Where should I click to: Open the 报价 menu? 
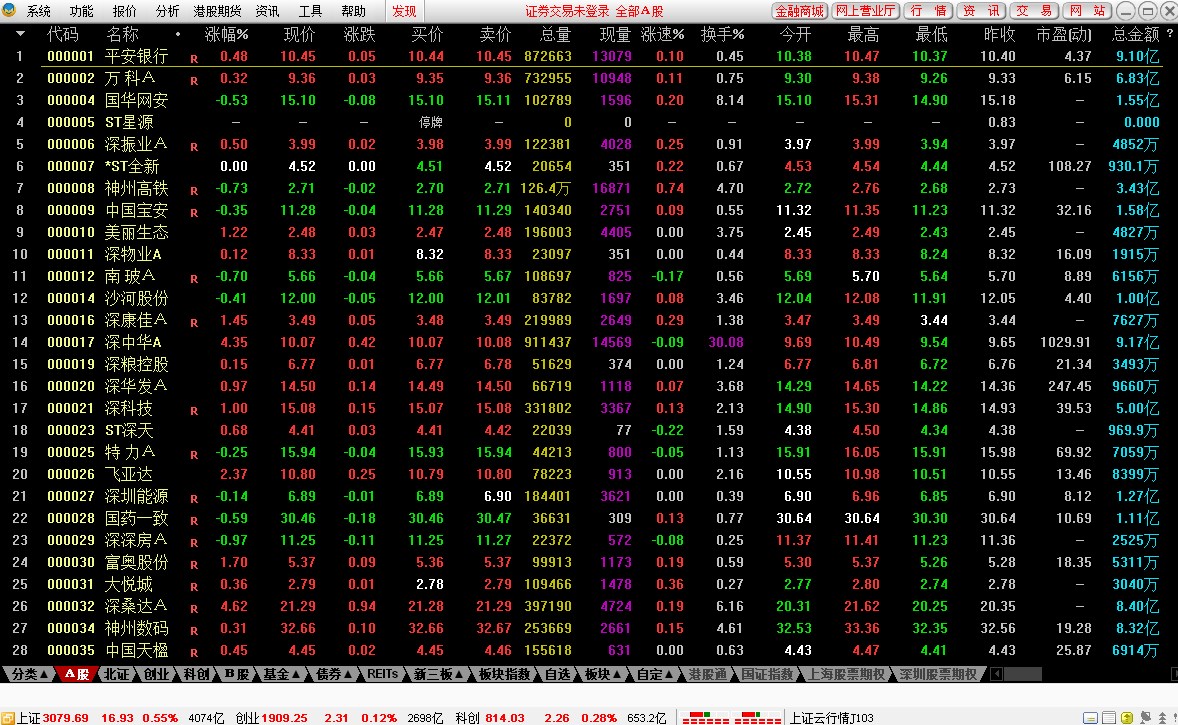pos(125,11)
